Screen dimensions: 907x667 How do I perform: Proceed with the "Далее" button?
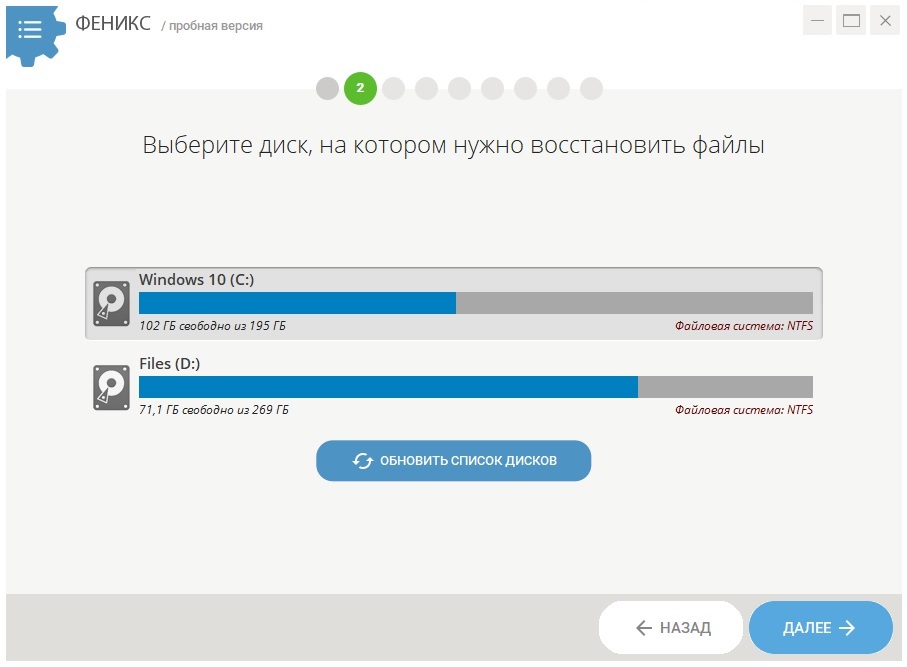click(820, 628)
